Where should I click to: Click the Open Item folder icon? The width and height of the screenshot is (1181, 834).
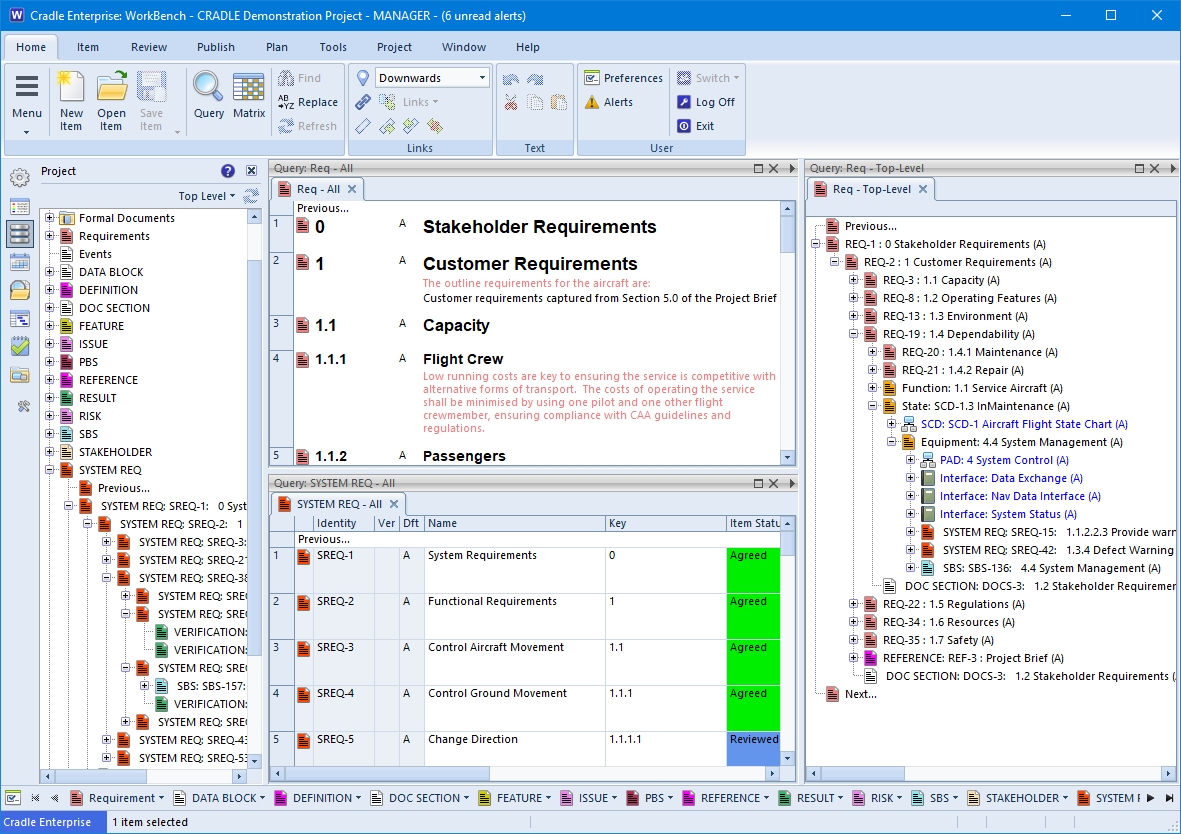(x=111, y=100)
